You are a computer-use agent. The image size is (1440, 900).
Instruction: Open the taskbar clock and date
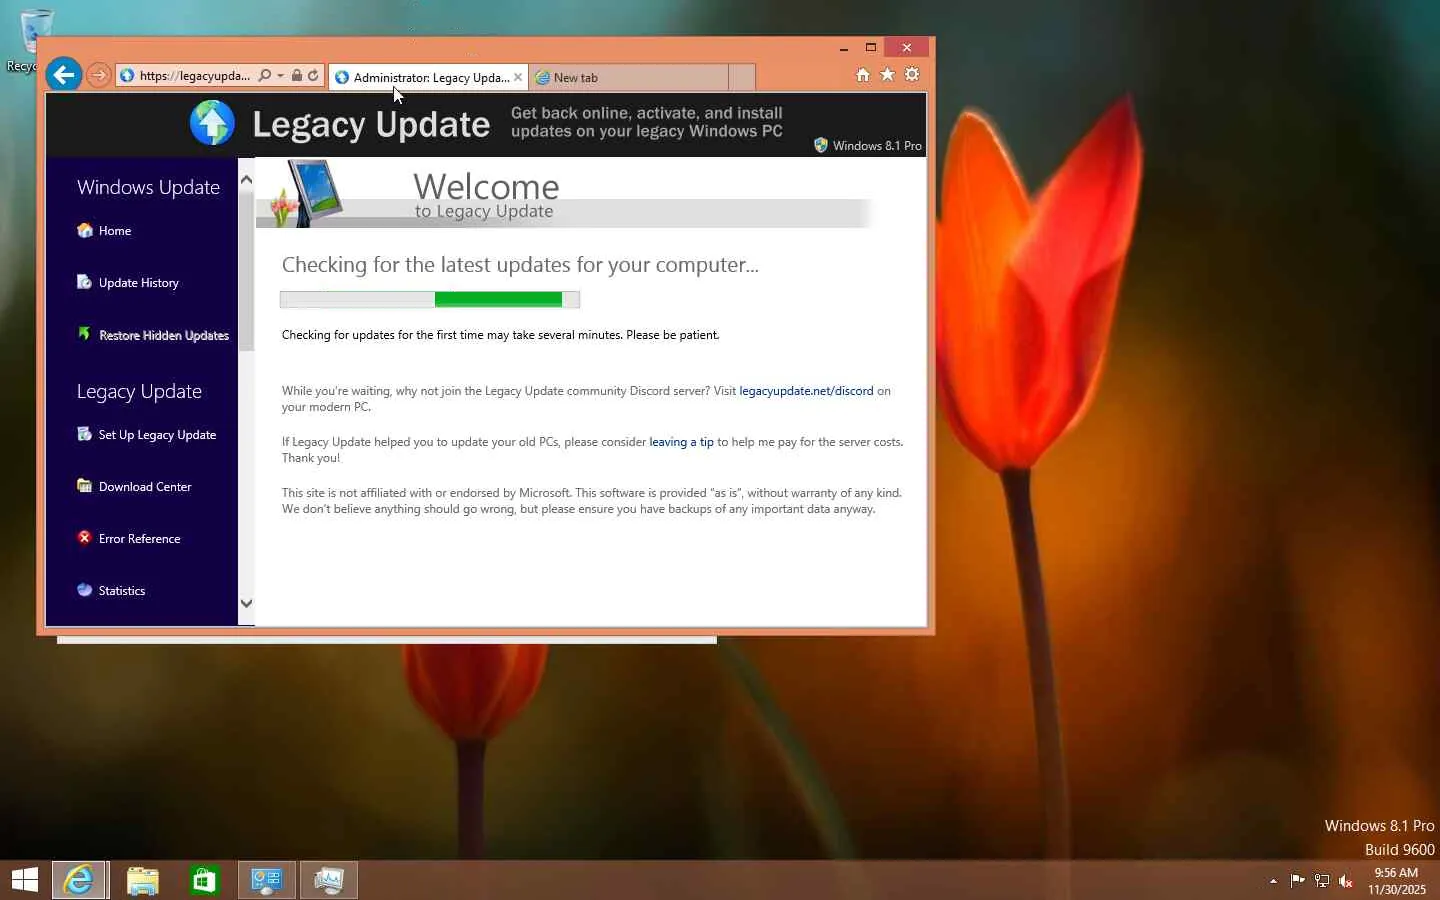point(1397,881)
